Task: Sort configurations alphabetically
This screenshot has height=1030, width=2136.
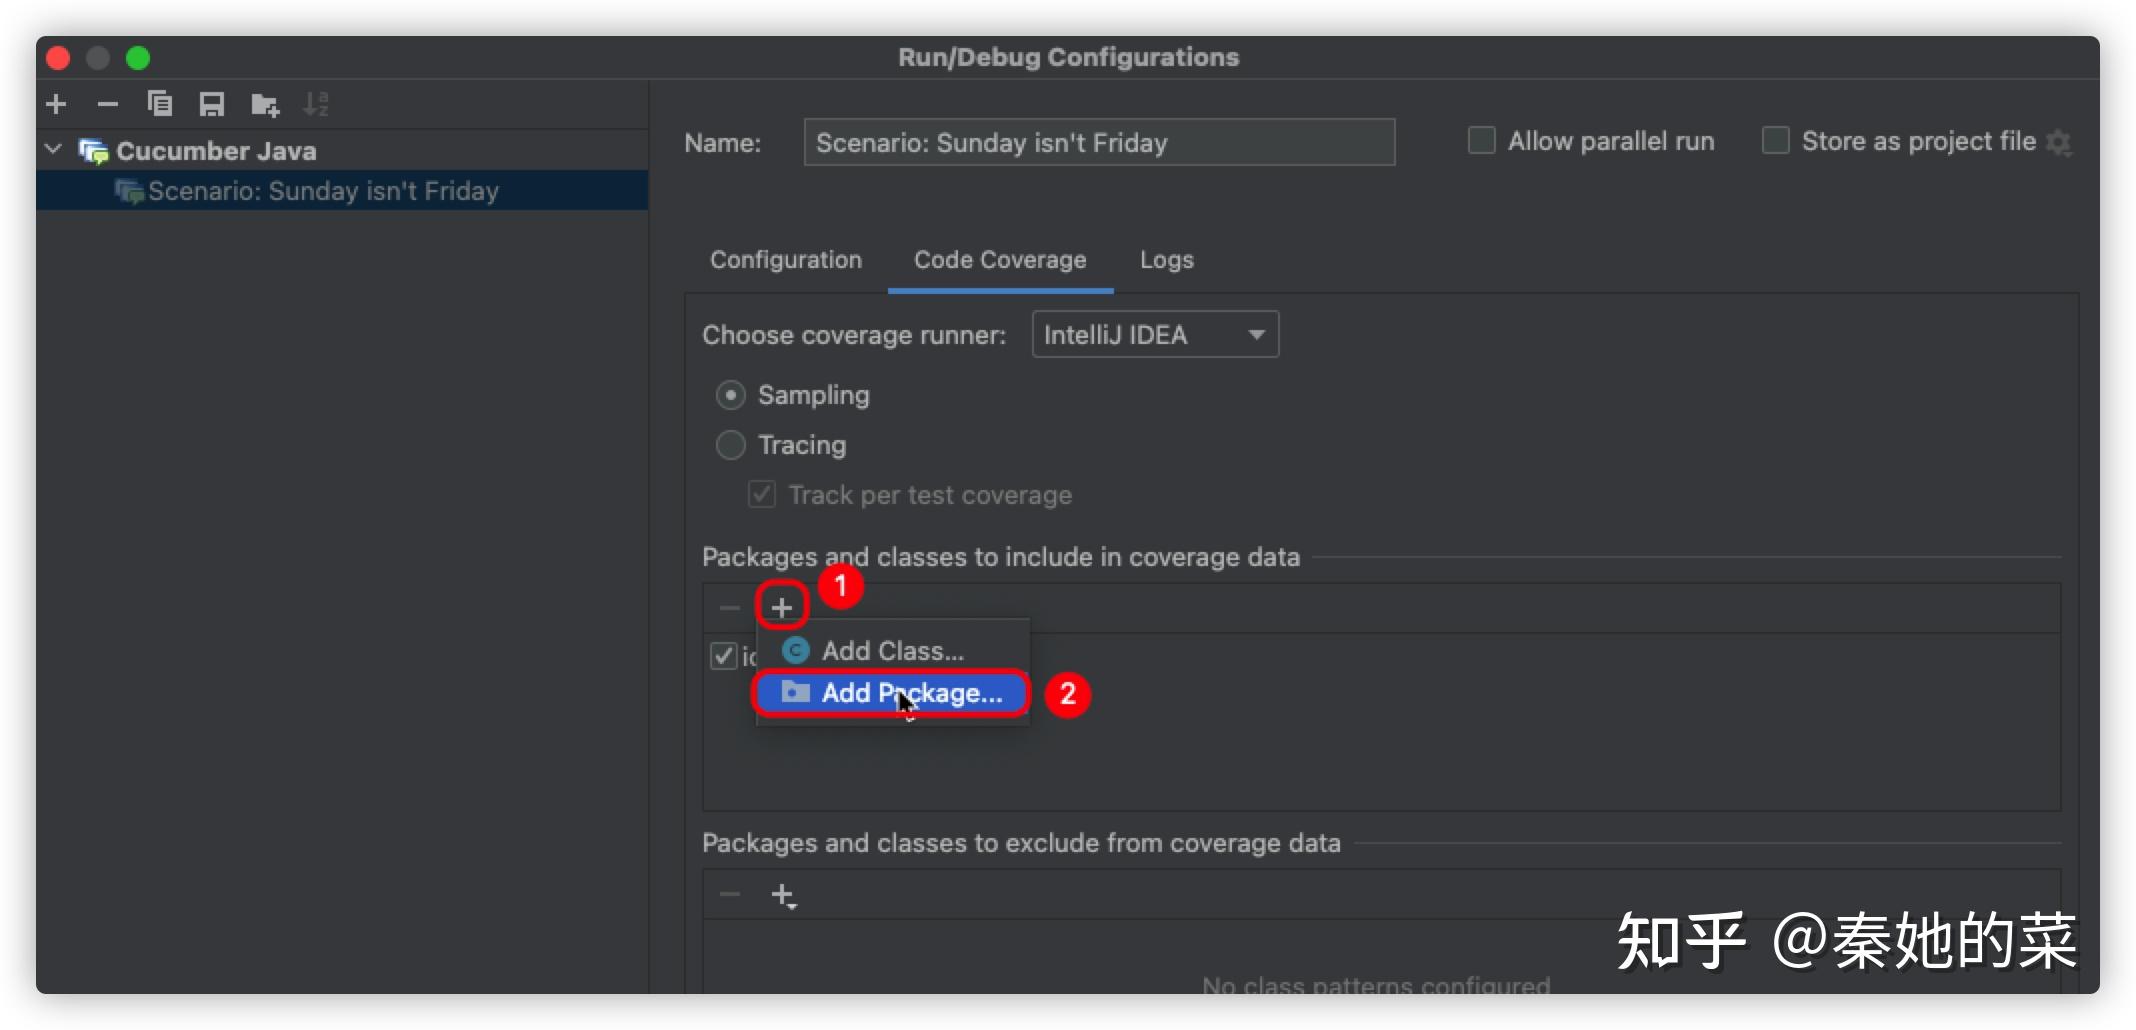Action: click(316, 104)
